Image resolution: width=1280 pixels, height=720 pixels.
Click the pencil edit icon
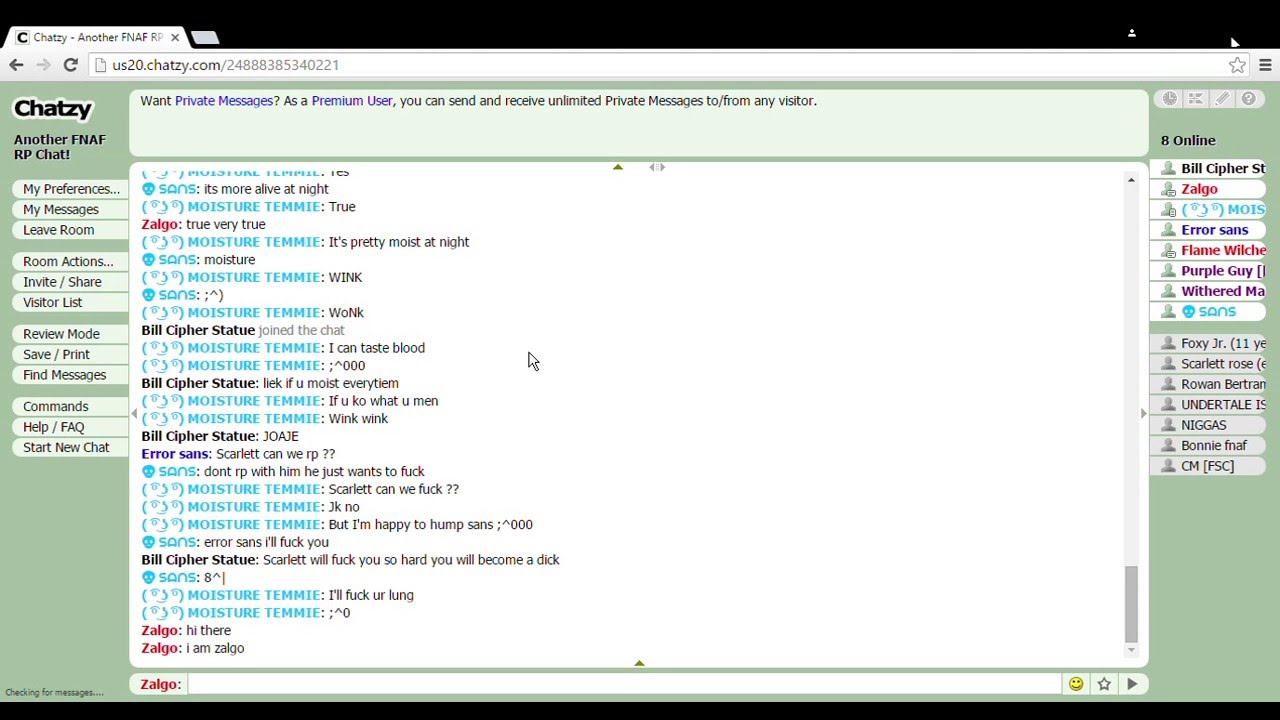(x=1222, y=99)
